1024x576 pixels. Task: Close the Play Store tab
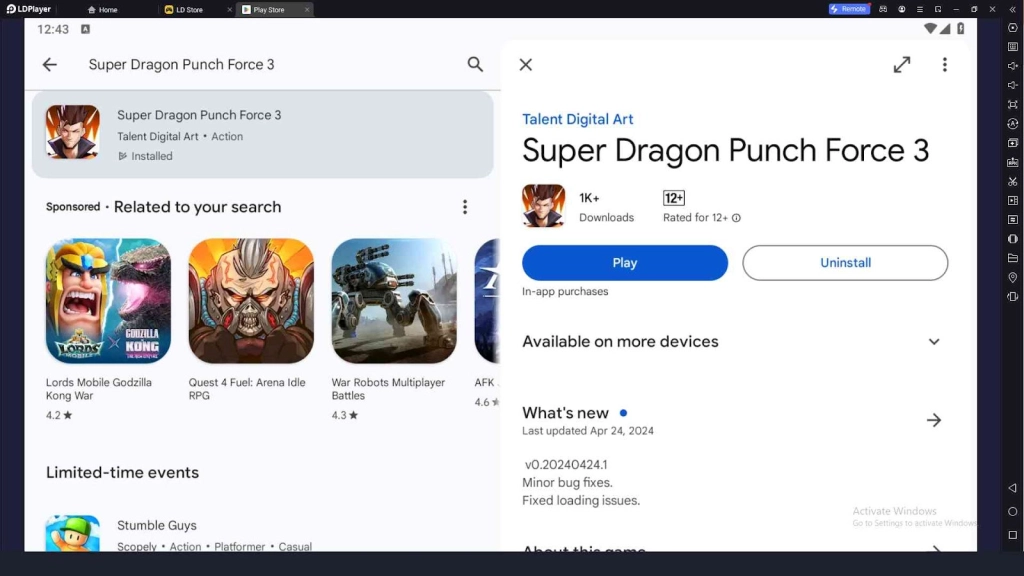[307, 10]
